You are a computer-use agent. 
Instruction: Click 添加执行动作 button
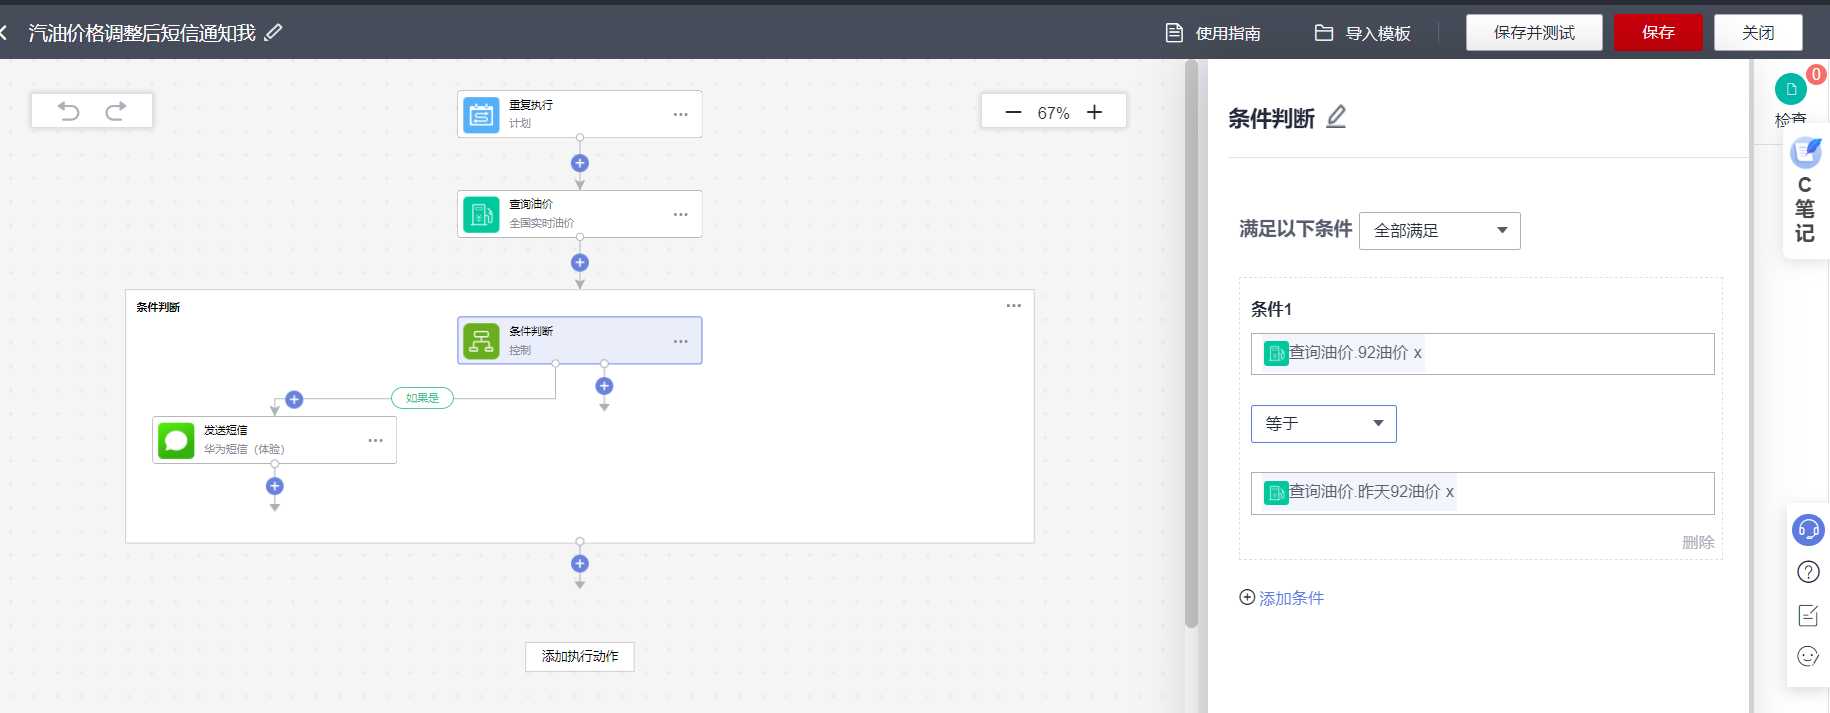580,656
